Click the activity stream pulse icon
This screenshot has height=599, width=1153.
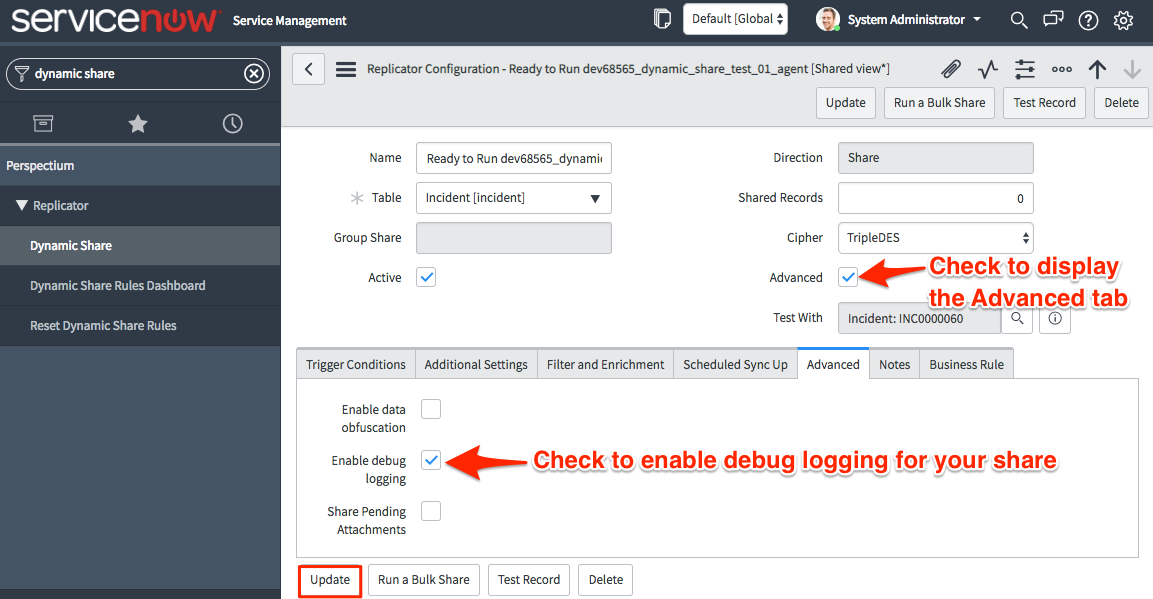(x=988, y=69)
